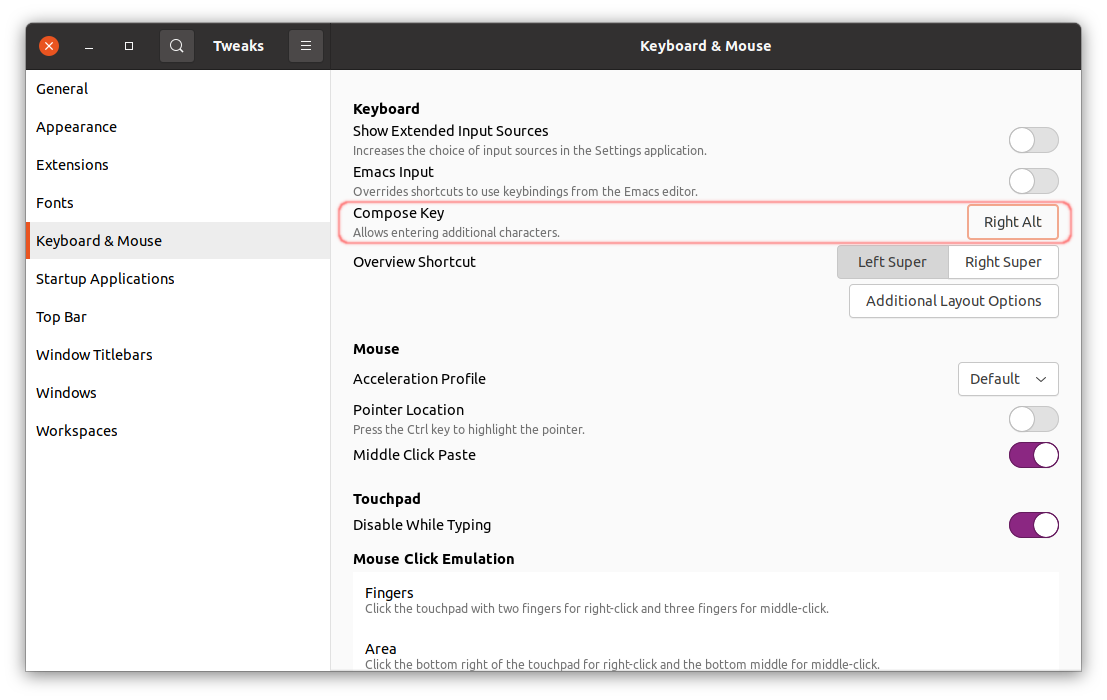Image resolution: width=1107 pixels, height=700 pixels.
Task: Turn on Pointer Location switch
Action: point(1033,419)
